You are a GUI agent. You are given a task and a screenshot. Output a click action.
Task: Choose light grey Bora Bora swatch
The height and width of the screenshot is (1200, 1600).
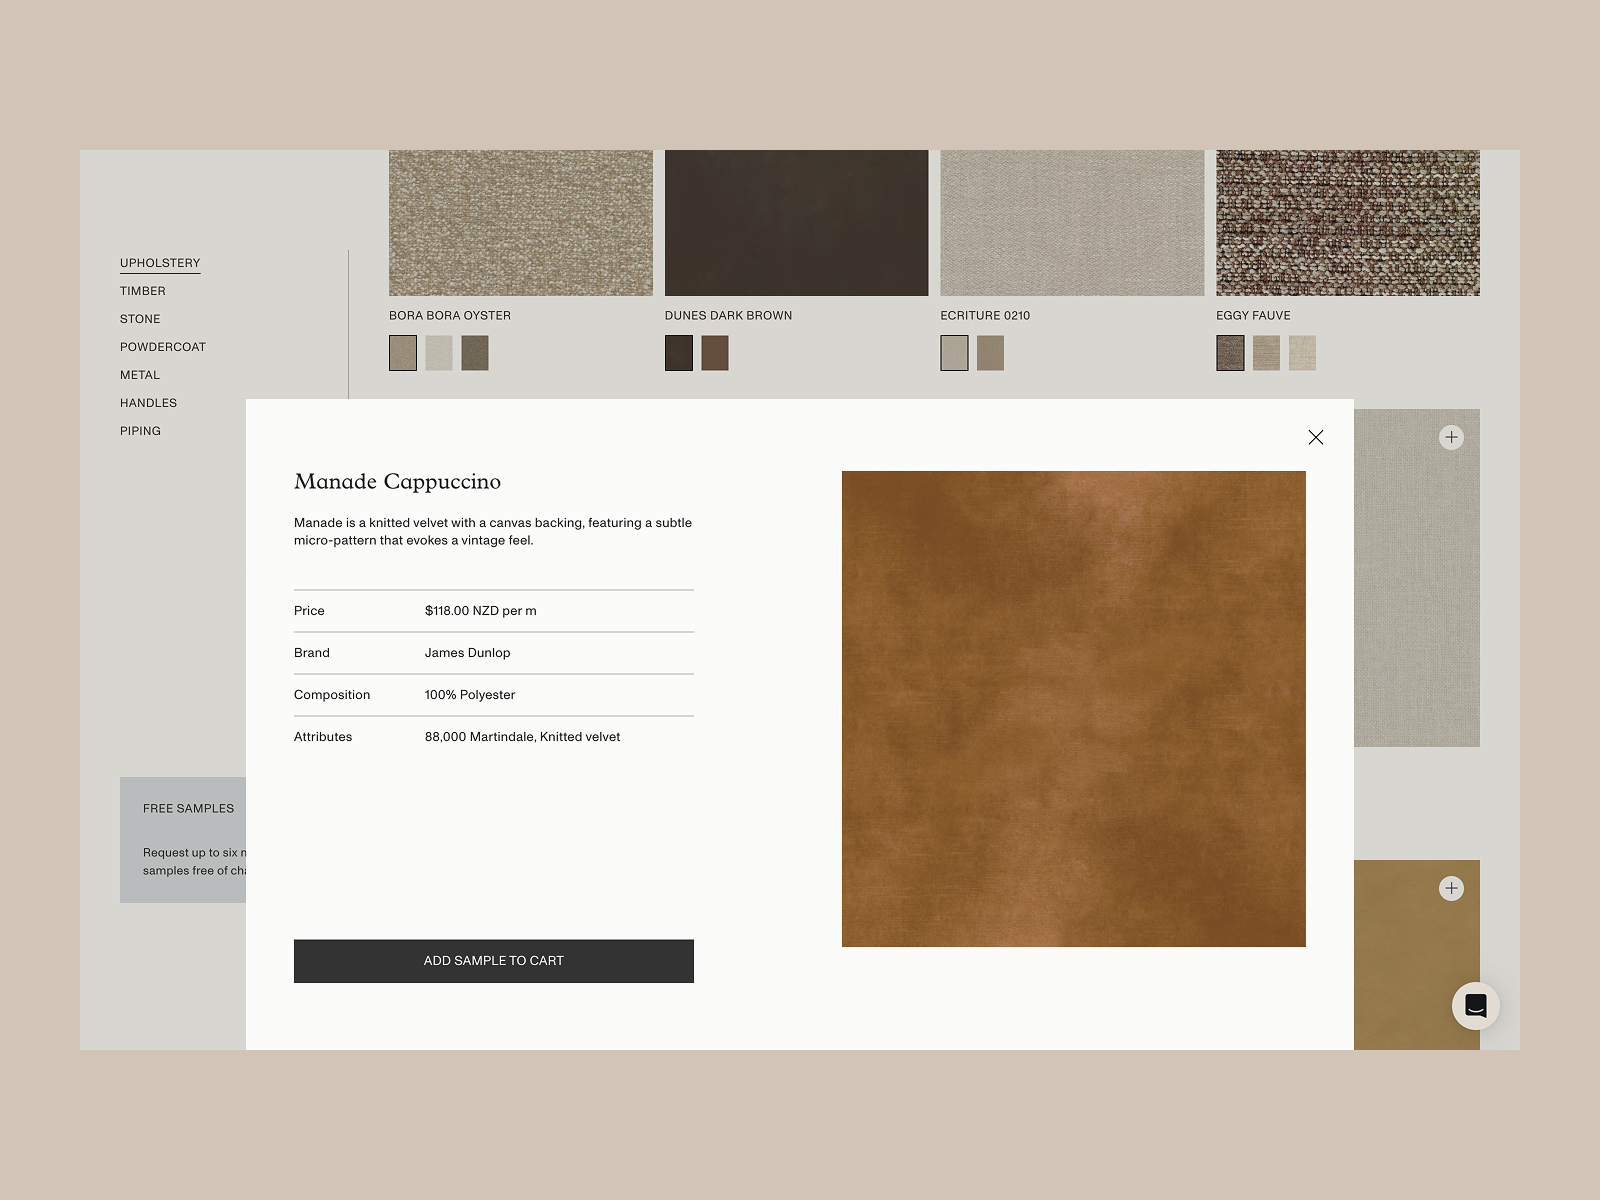coord(439,353)
